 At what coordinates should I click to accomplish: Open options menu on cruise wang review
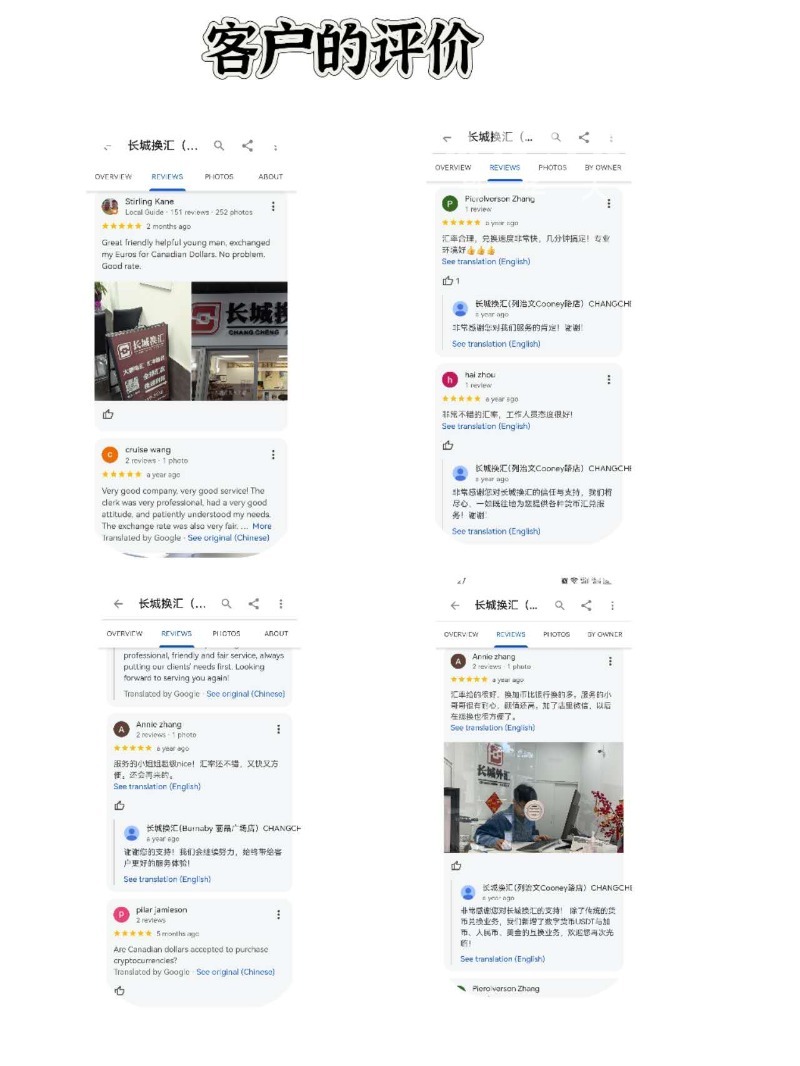[273, 454]
